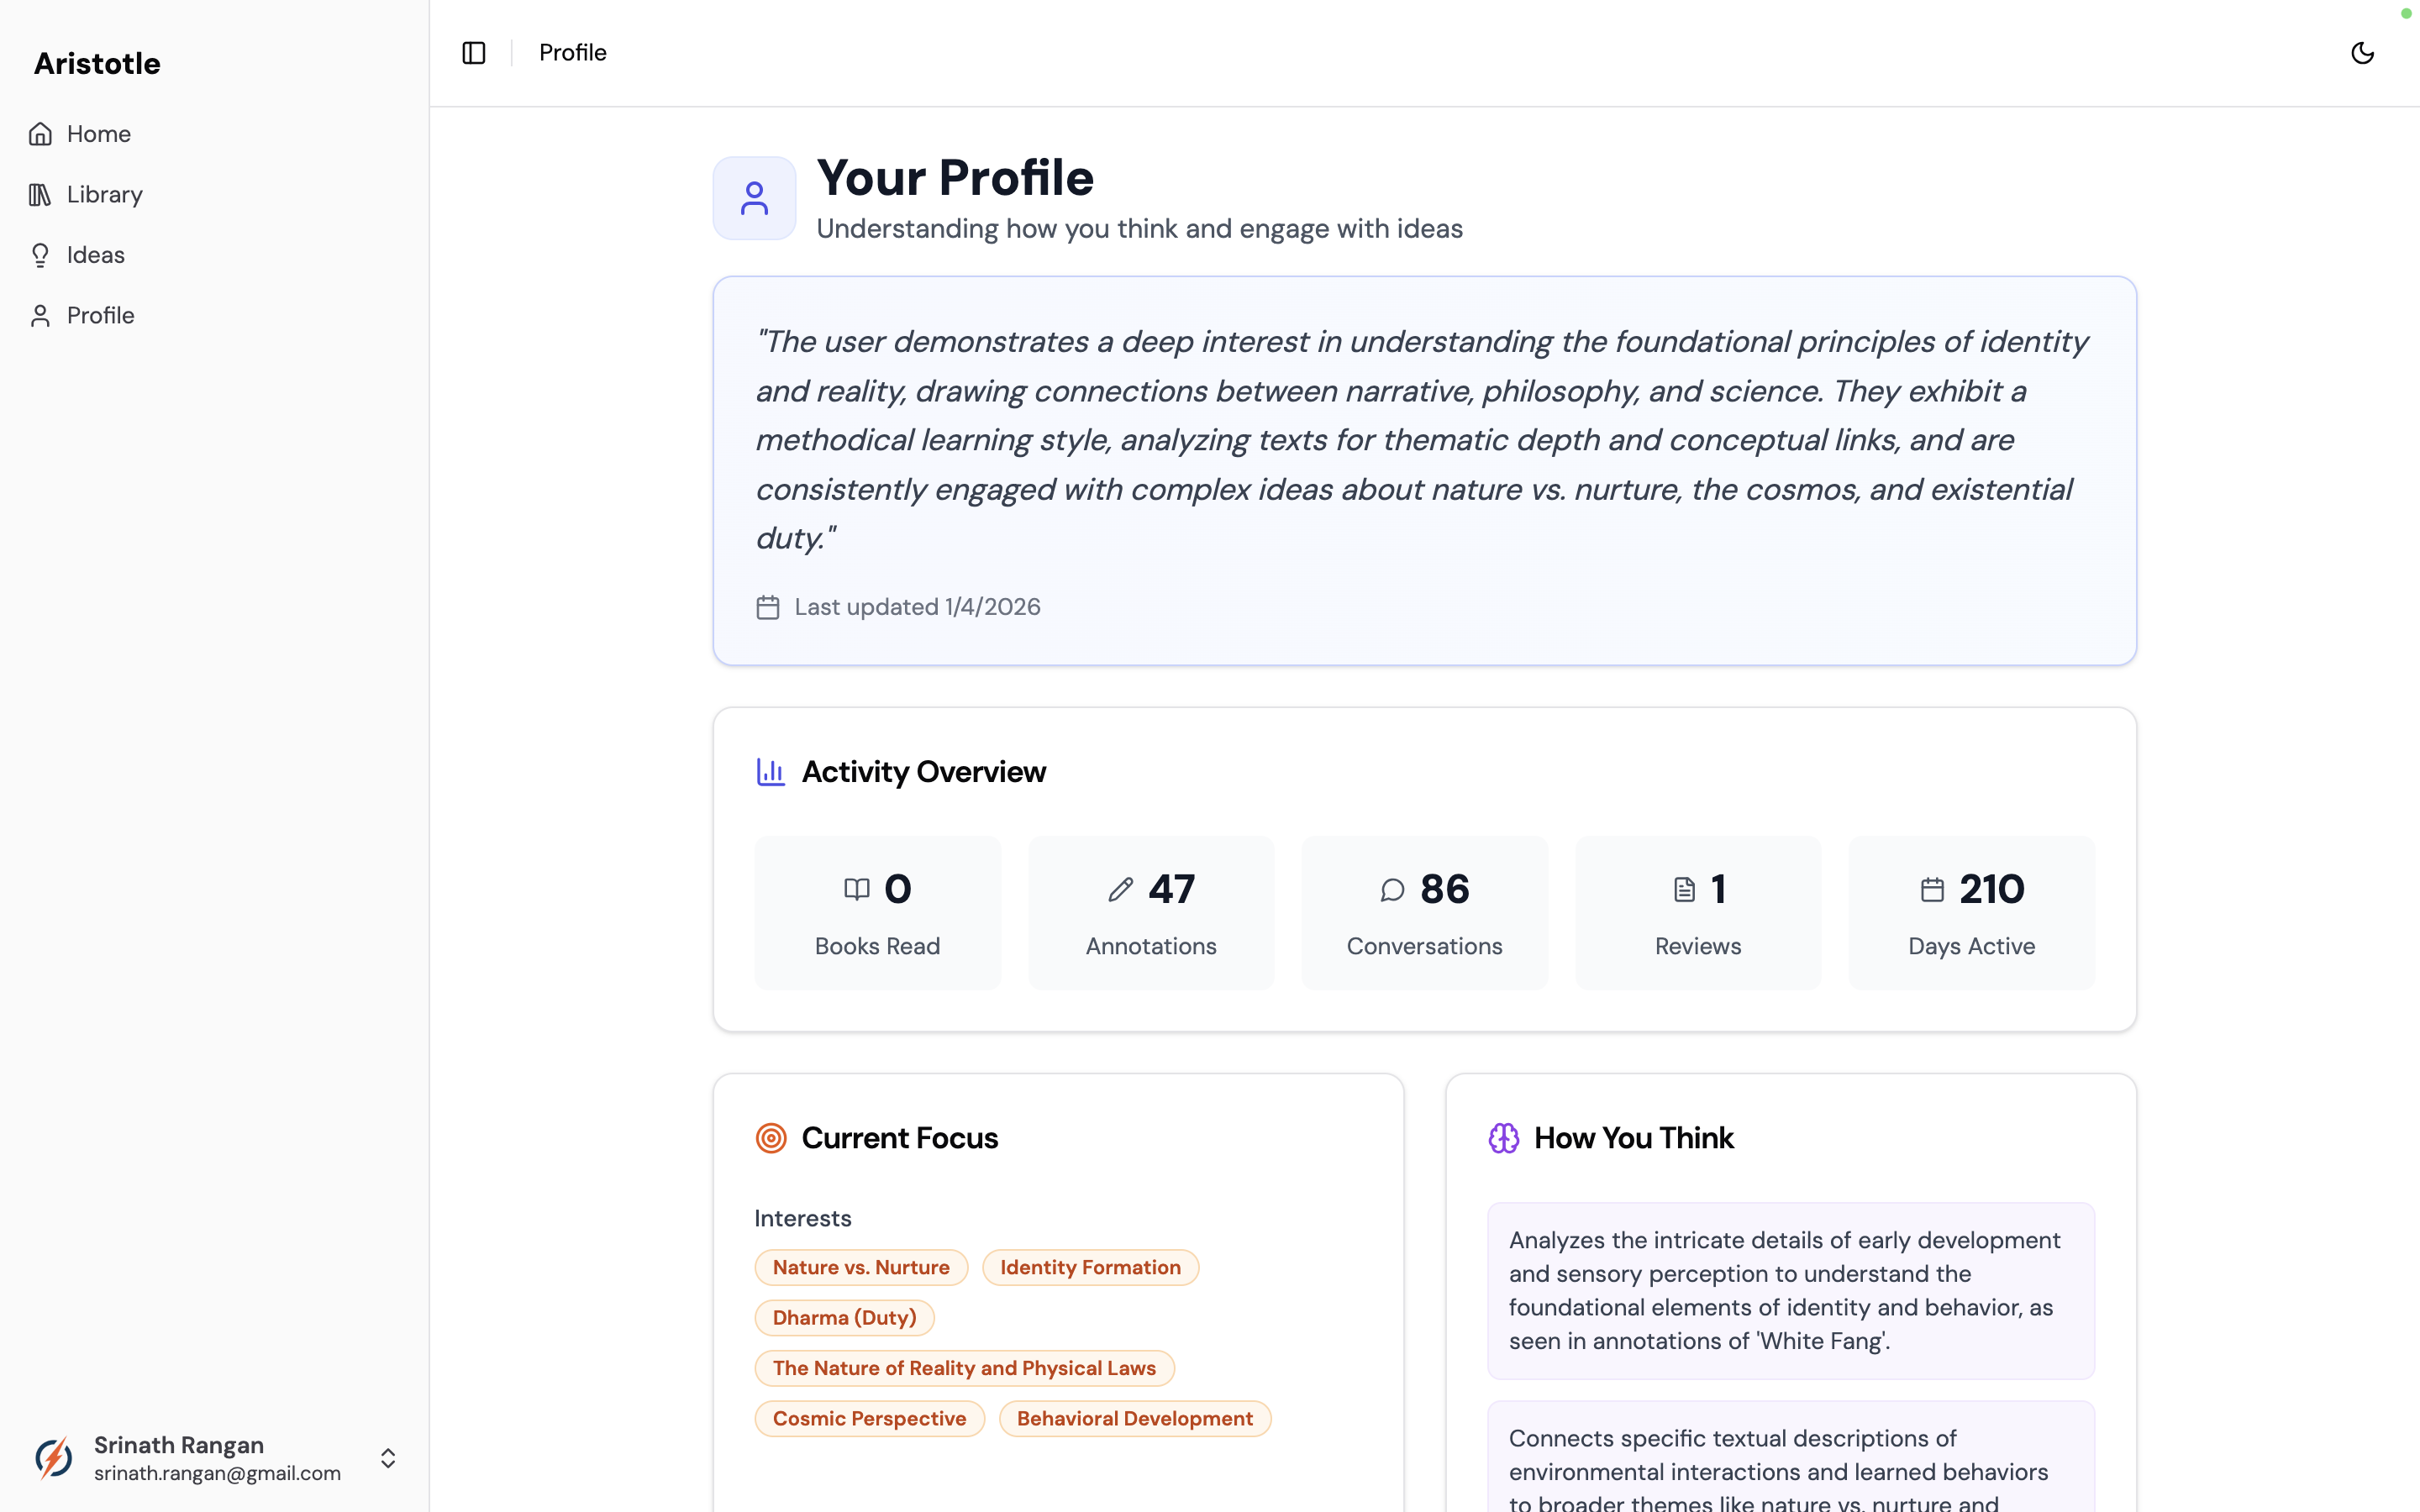Click the calendar icon beside Last updated
The image size is (2420, 1512).
click(767, 608)
